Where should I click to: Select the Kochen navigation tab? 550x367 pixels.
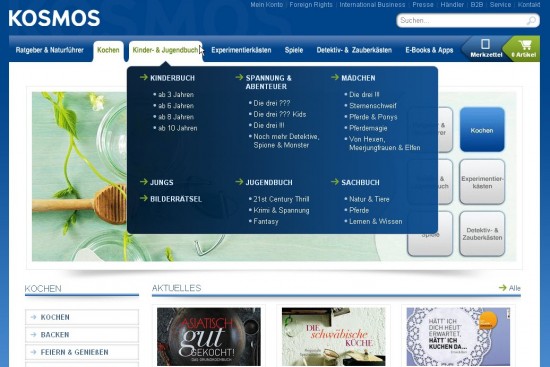(108, 50)
